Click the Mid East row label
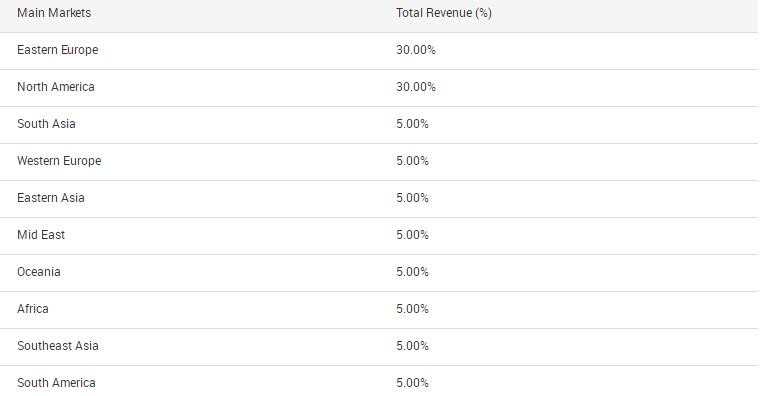 (x=41, y=235)
